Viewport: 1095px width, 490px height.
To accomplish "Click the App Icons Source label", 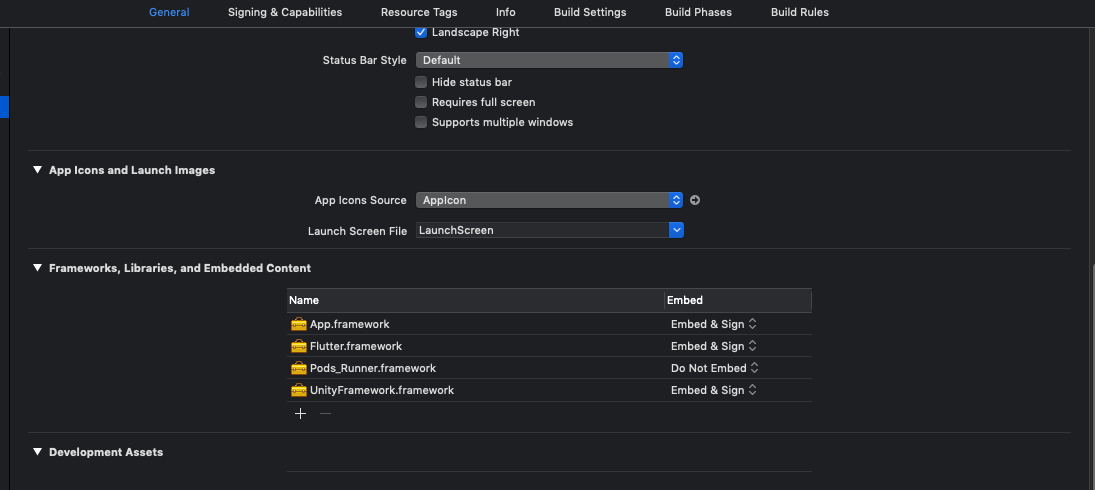I will [x=360, y=200].
